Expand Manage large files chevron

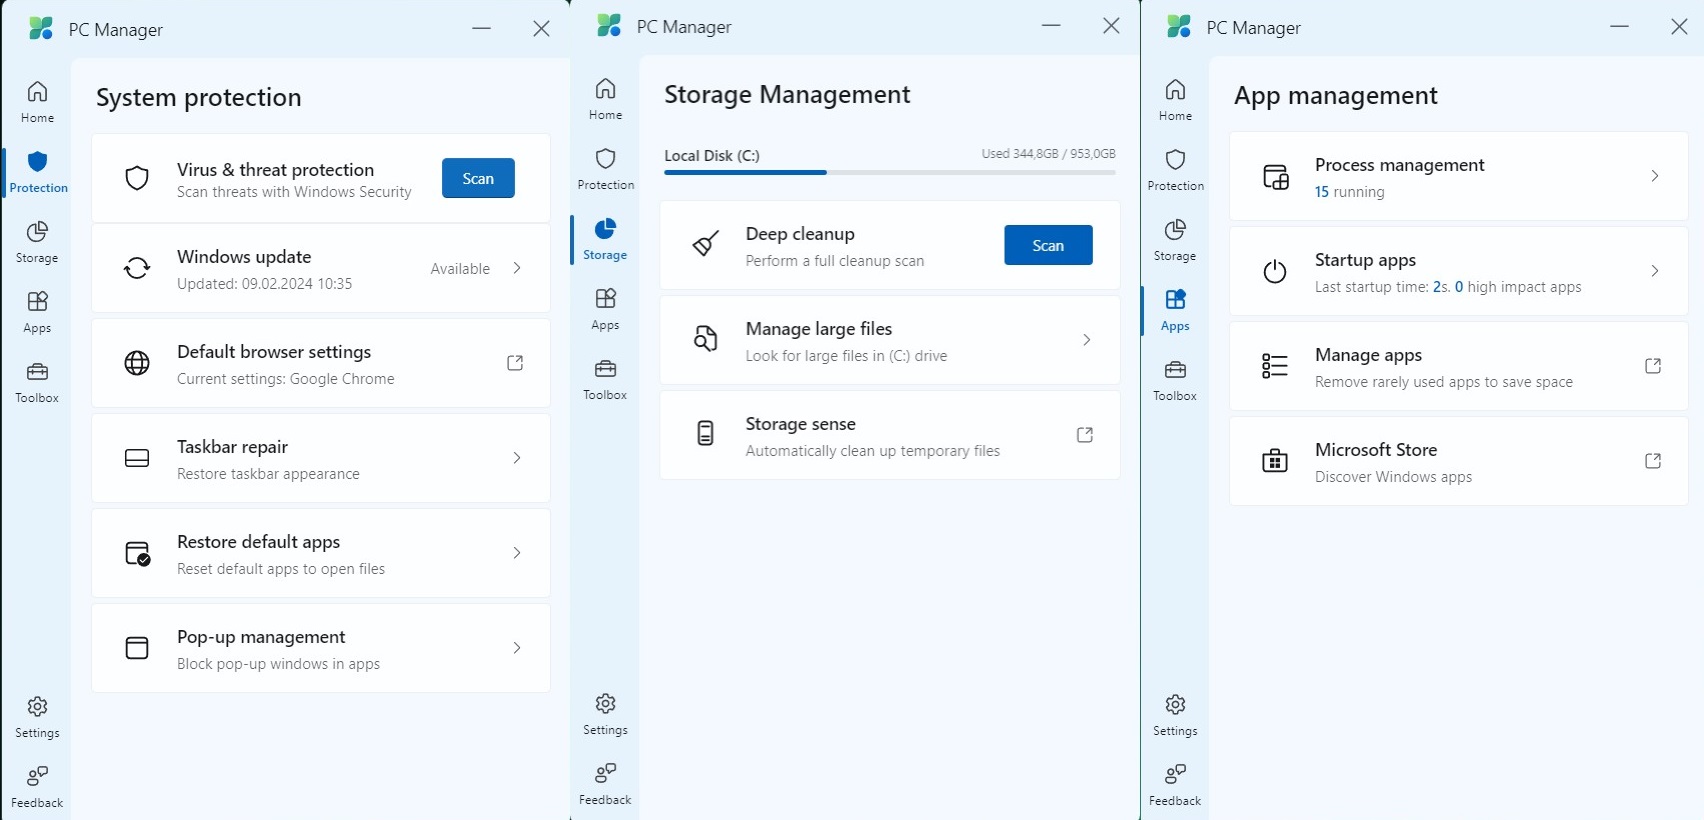[1087, 340]
